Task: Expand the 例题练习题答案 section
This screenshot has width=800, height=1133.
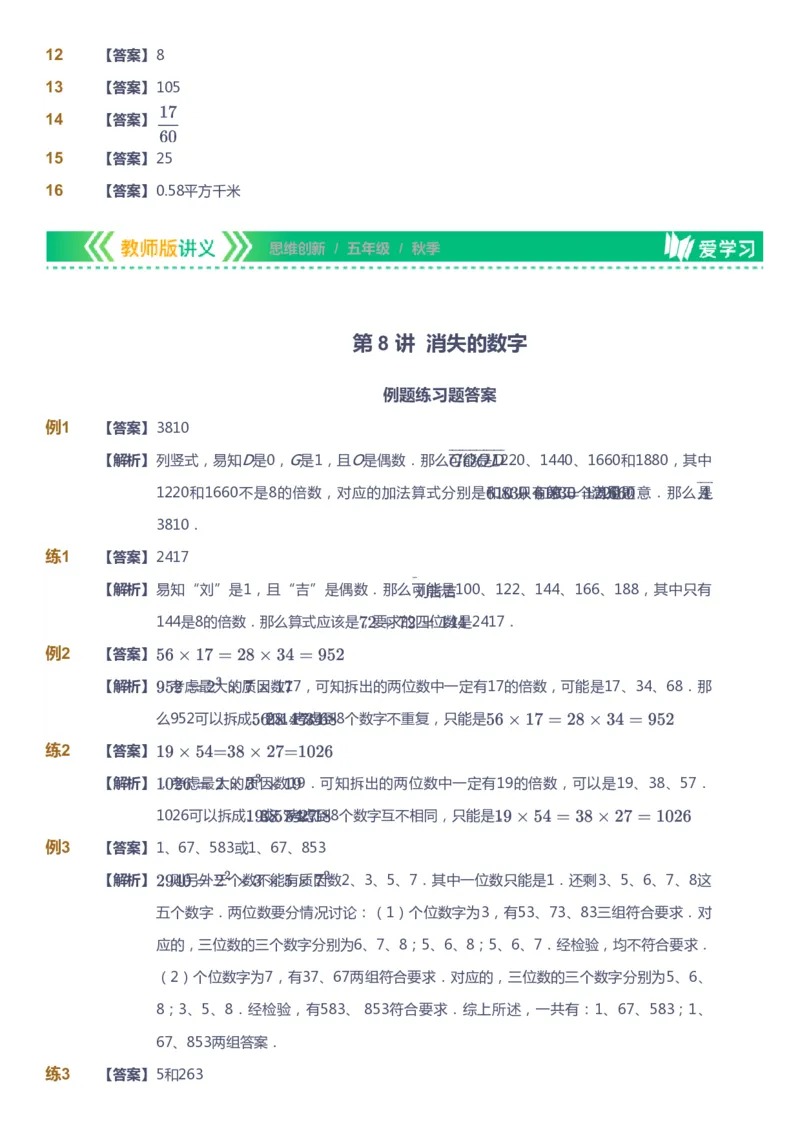Action: pyautogui.click(x=440, y=394)
